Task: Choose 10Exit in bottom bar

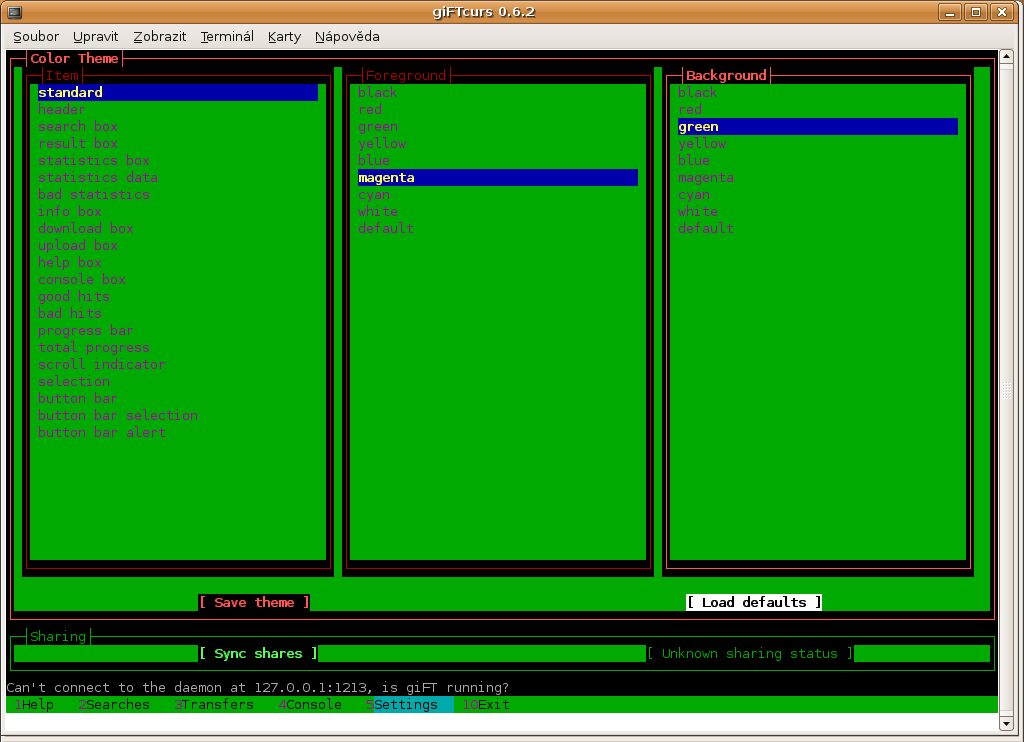Action: (486, 705)
